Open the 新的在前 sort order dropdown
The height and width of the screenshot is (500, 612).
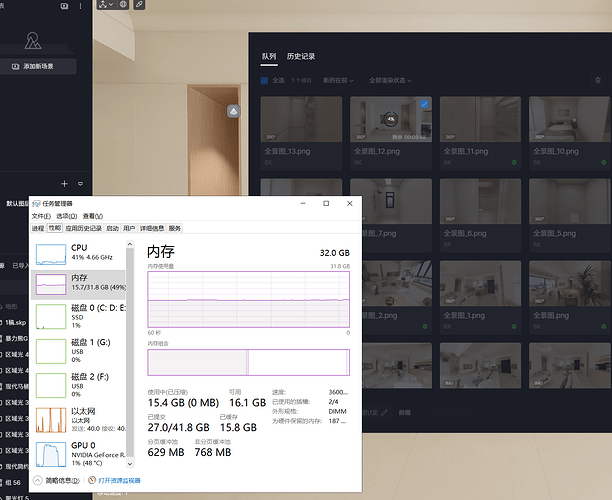point(338,80)
